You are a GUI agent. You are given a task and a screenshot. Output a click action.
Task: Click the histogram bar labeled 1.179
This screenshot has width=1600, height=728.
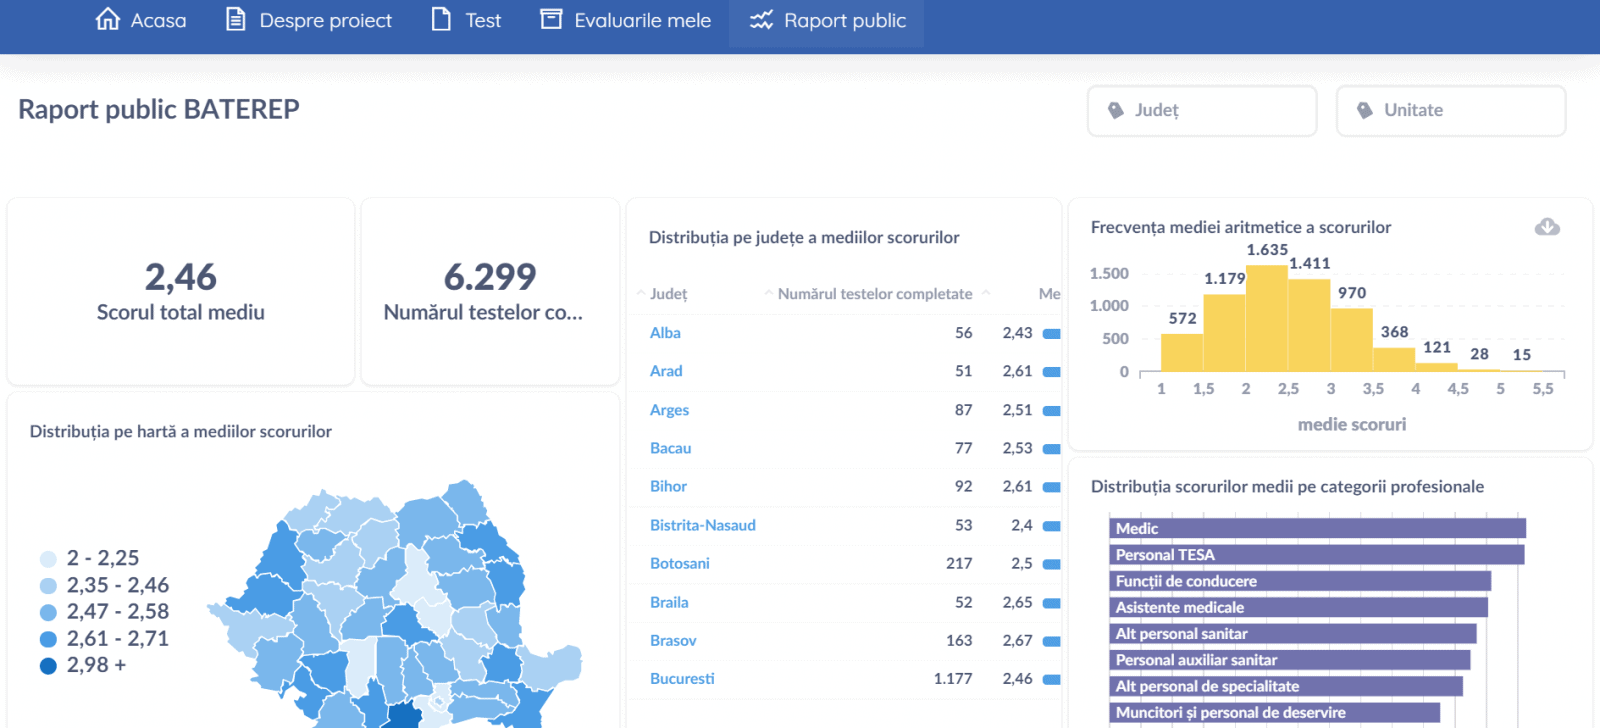coord(1224,332)
